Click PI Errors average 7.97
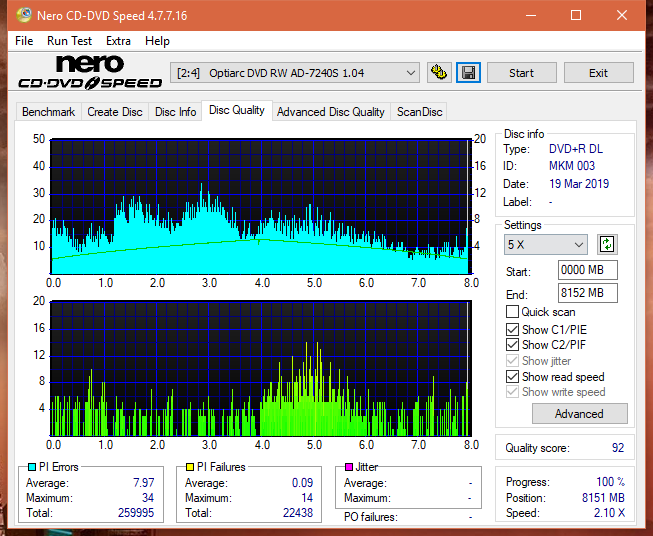Viewport: 653px width, 536px height. pyautogui.click(x=144, y=482)
